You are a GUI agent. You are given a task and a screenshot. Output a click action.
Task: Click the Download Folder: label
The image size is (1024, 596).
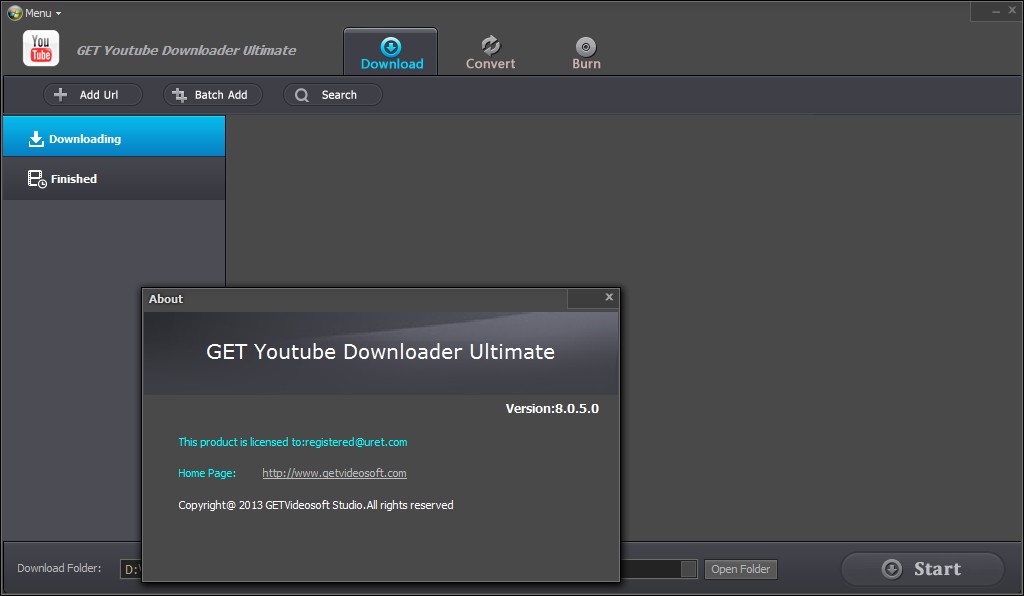coord(59,568)
